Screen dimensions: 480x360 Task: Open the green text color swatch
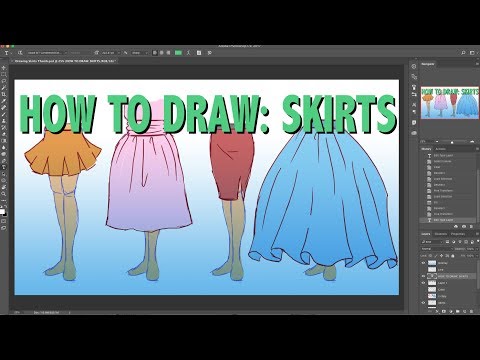click(178, 53)
